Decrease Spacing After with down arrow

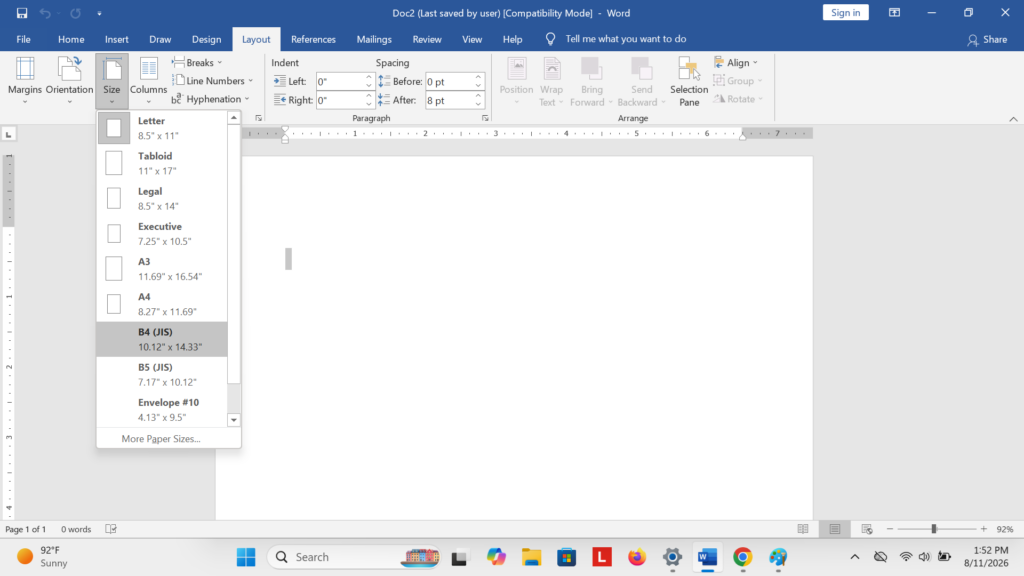click(478, 104)
